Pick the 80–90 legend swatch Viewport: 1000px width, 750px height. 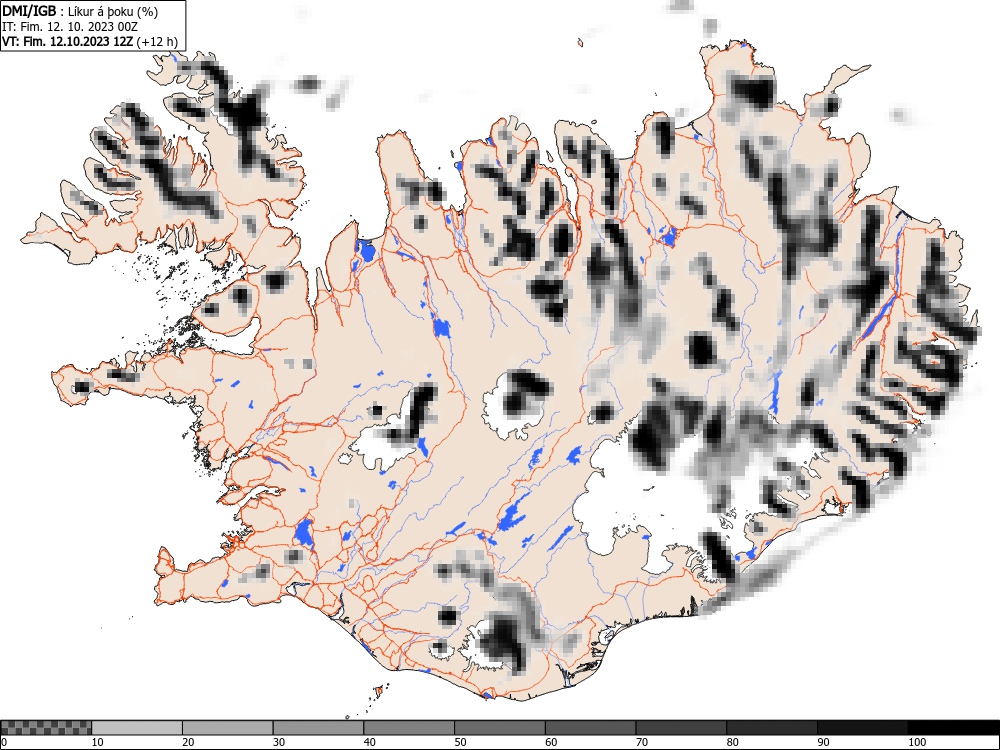pos(772,728)
